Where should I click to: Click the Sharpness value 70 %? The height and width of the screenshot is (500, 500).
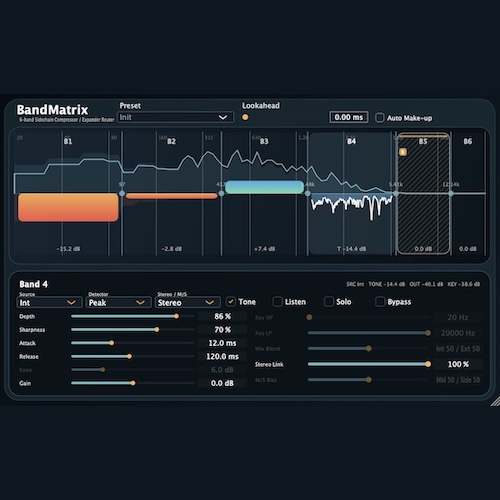[x=222, y=330]
